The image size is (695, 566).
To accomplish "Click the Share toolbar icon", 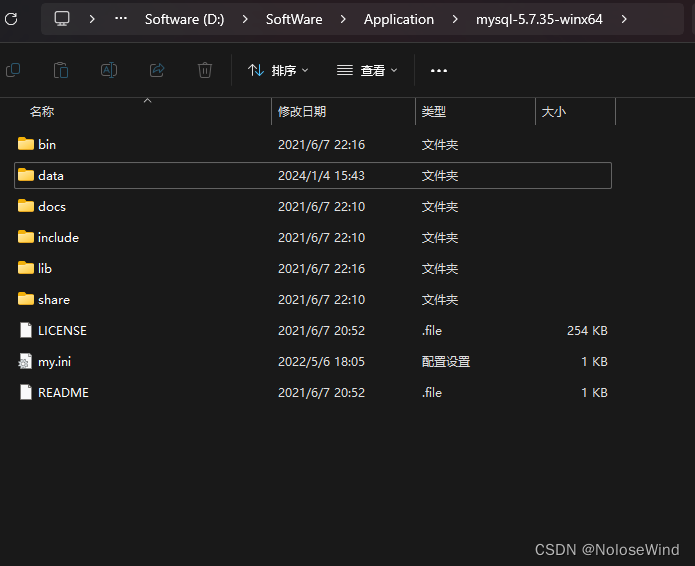I will pyautogui.click(x=157, y=70).
